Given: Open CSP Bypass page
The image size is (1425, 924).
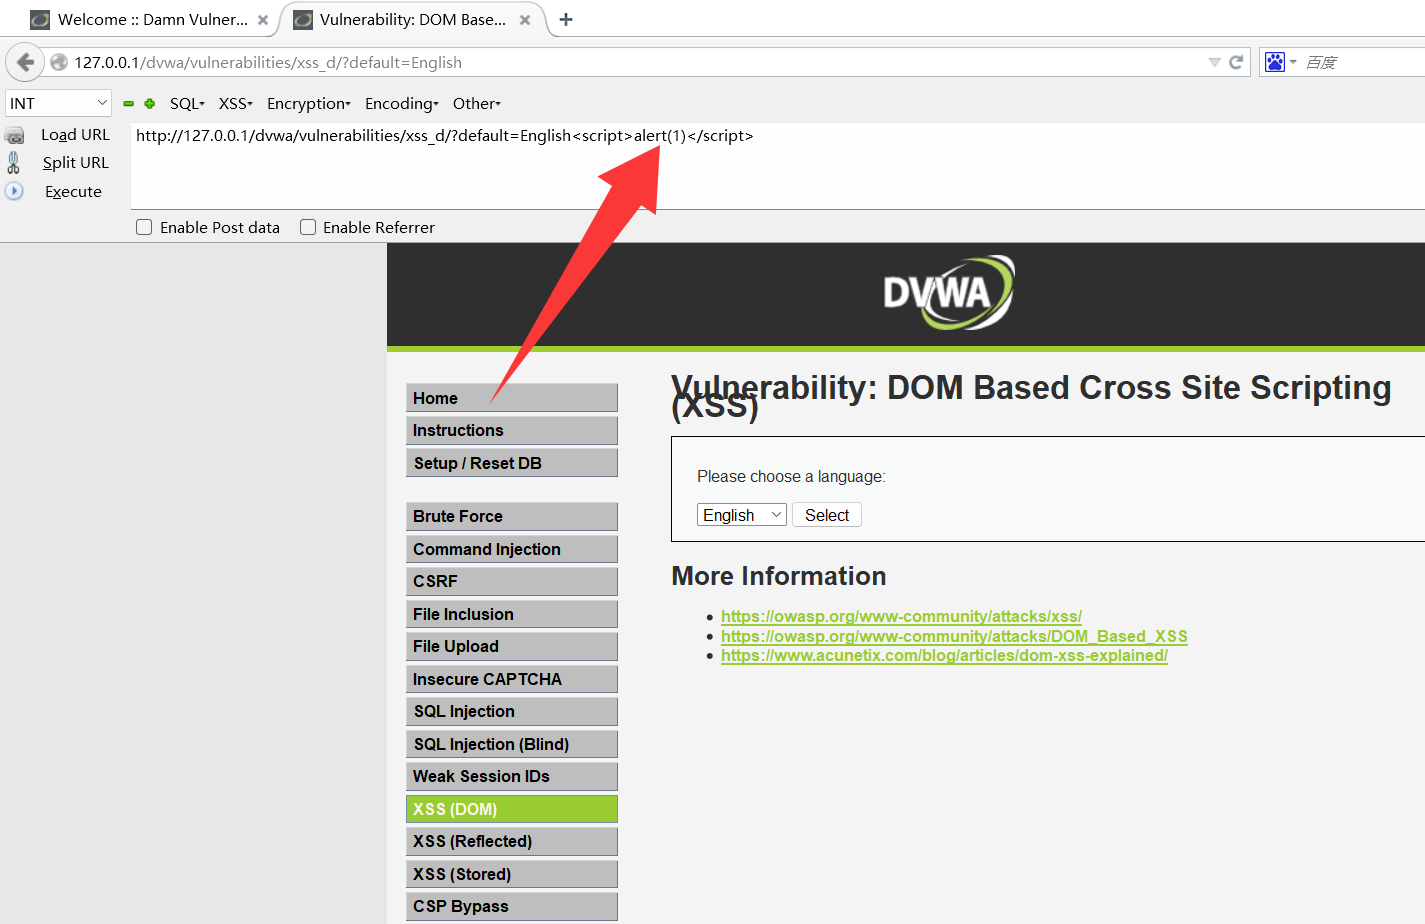Looking at the screenshot, I should coord(512,906).
